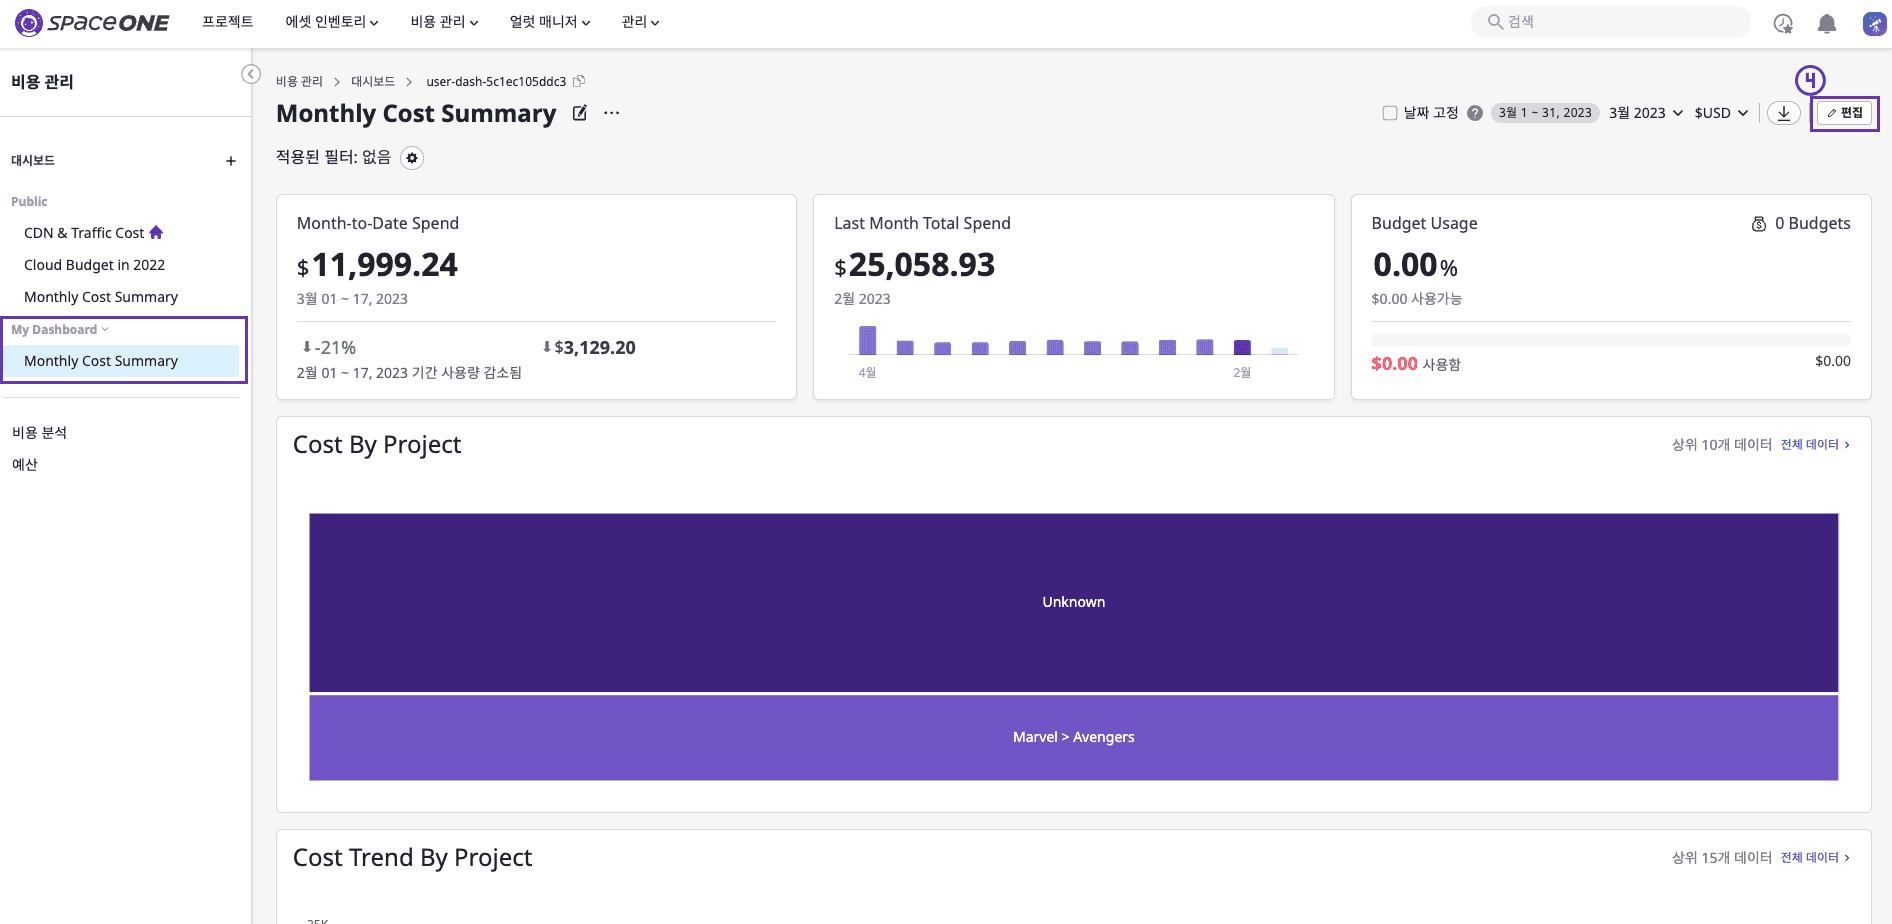The image size is (1892, 924).
Task: Click the 0.00% budget usage value
Action: point(1415,265)
